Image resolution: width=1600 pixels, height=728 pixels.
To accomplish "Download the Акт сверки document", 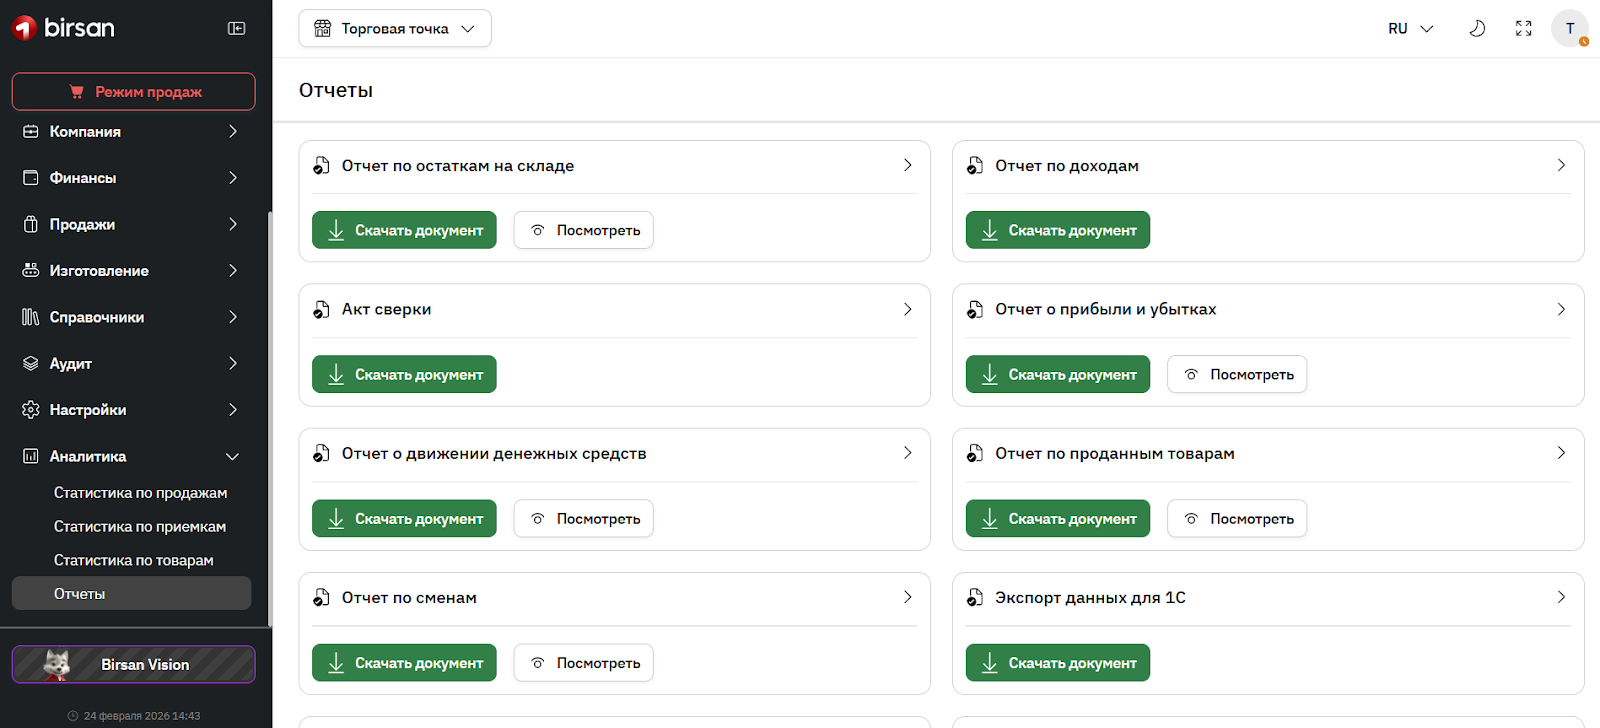I will [x=404, y=375].
